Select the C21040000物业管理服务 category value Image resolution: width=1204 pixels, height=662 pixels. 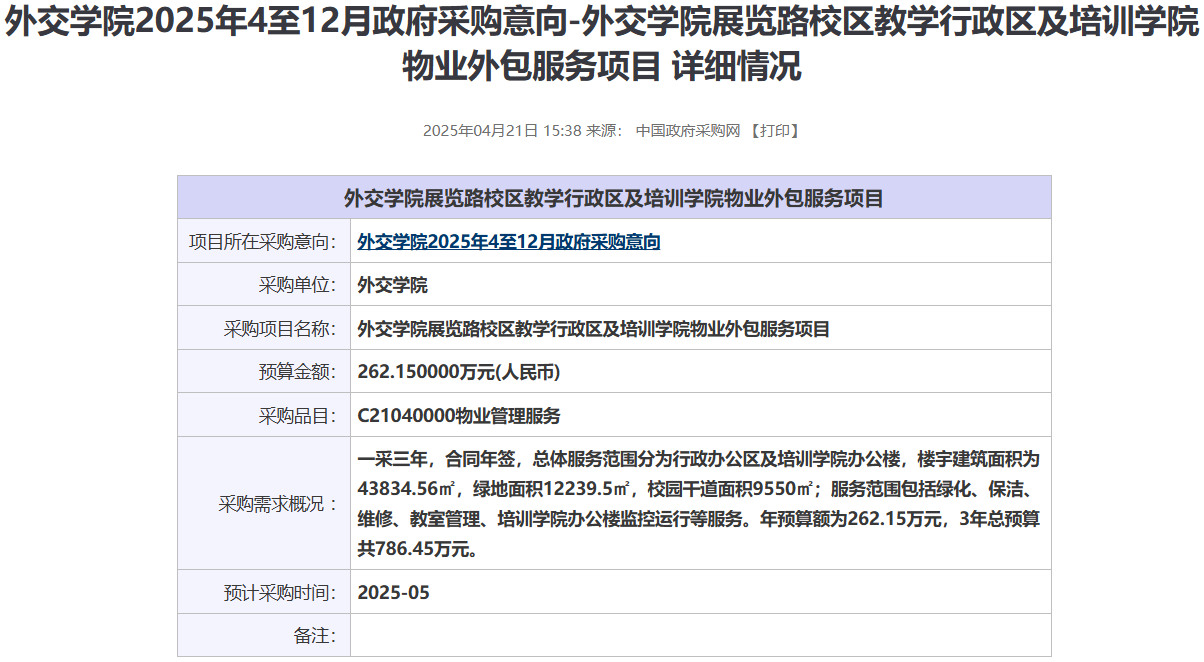[x=459, y=416]
